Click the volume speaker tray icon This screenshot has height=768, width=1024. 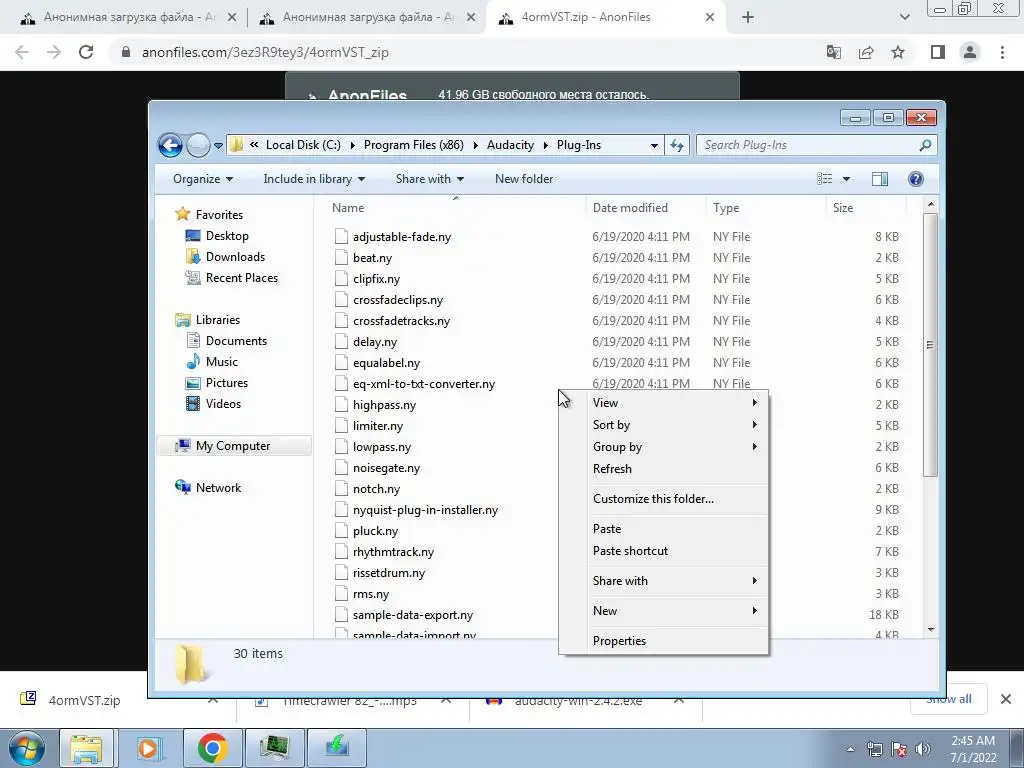[x=923, y=749]
